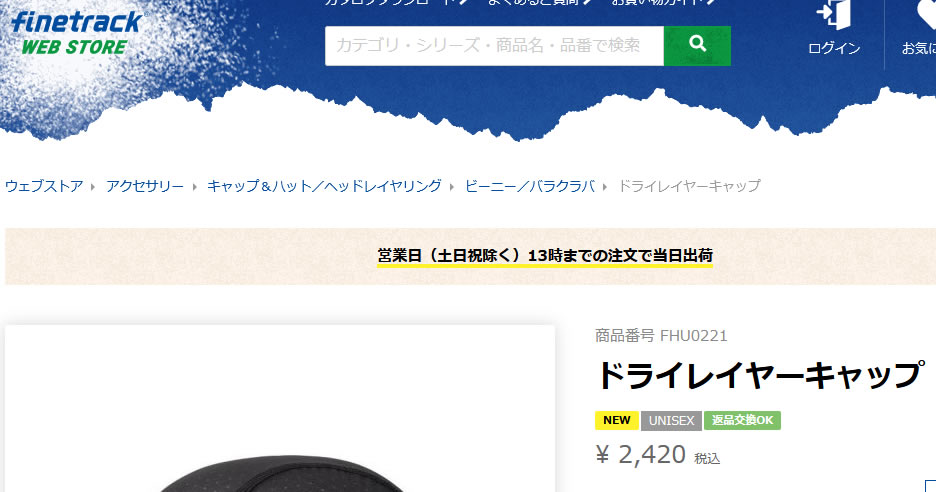Click the heart favorites icon
The height and width of the screenshot is (492, 936).
[x=925, y=15]
